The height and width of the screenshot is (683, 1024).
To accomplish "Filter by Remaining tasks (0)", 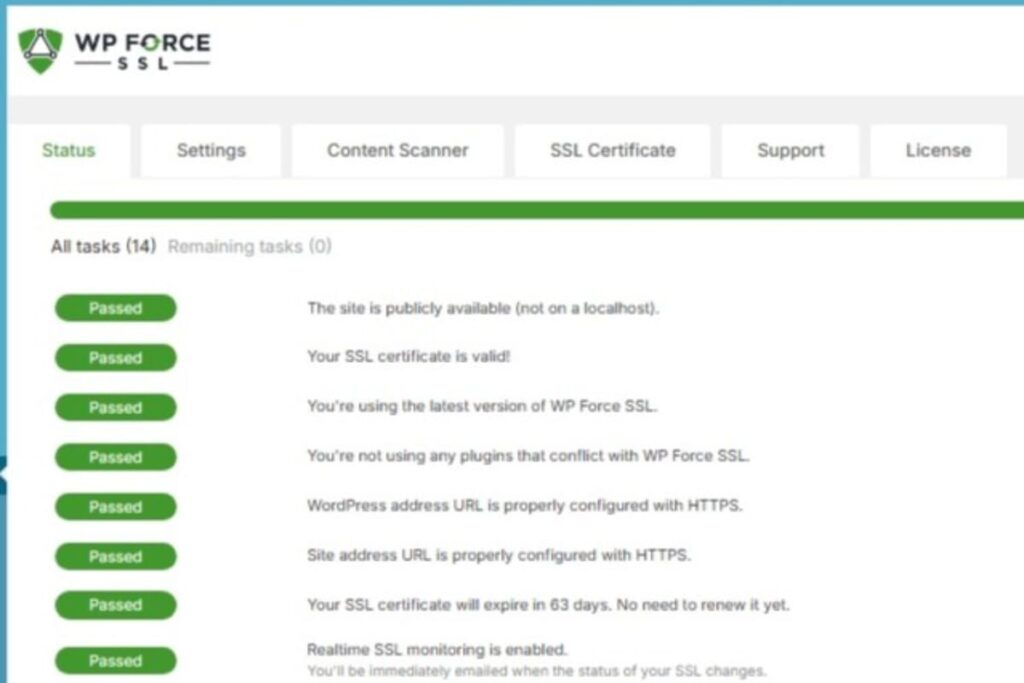I will tap(249, 246).
